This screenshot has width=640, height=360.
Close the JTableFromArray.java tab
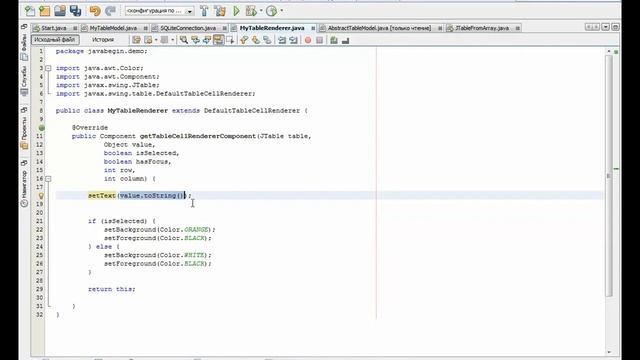(518, 28)
